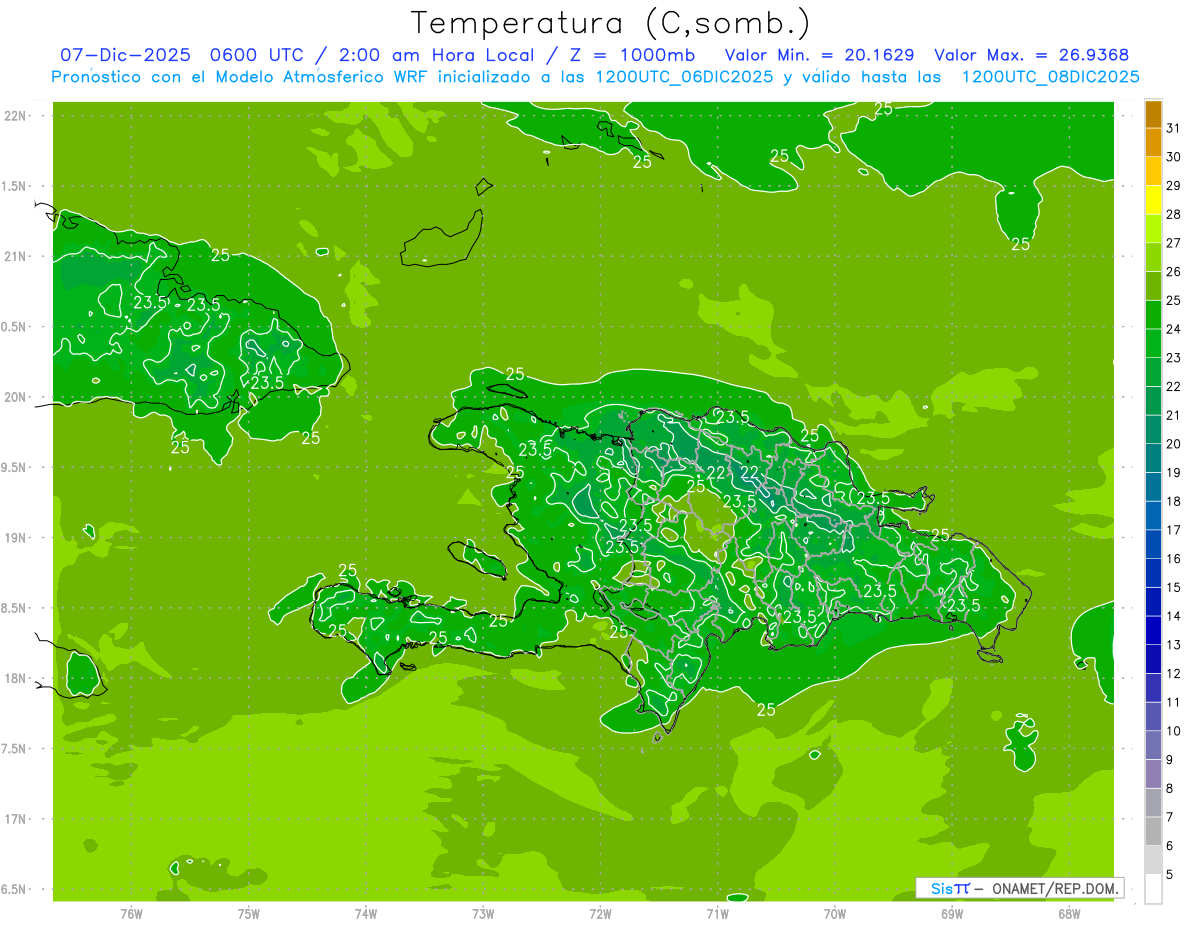Pick yellow colour bar segment between 28 and 29
The height and width of the screenshot is (927, 1200).
click(1153, 200)
